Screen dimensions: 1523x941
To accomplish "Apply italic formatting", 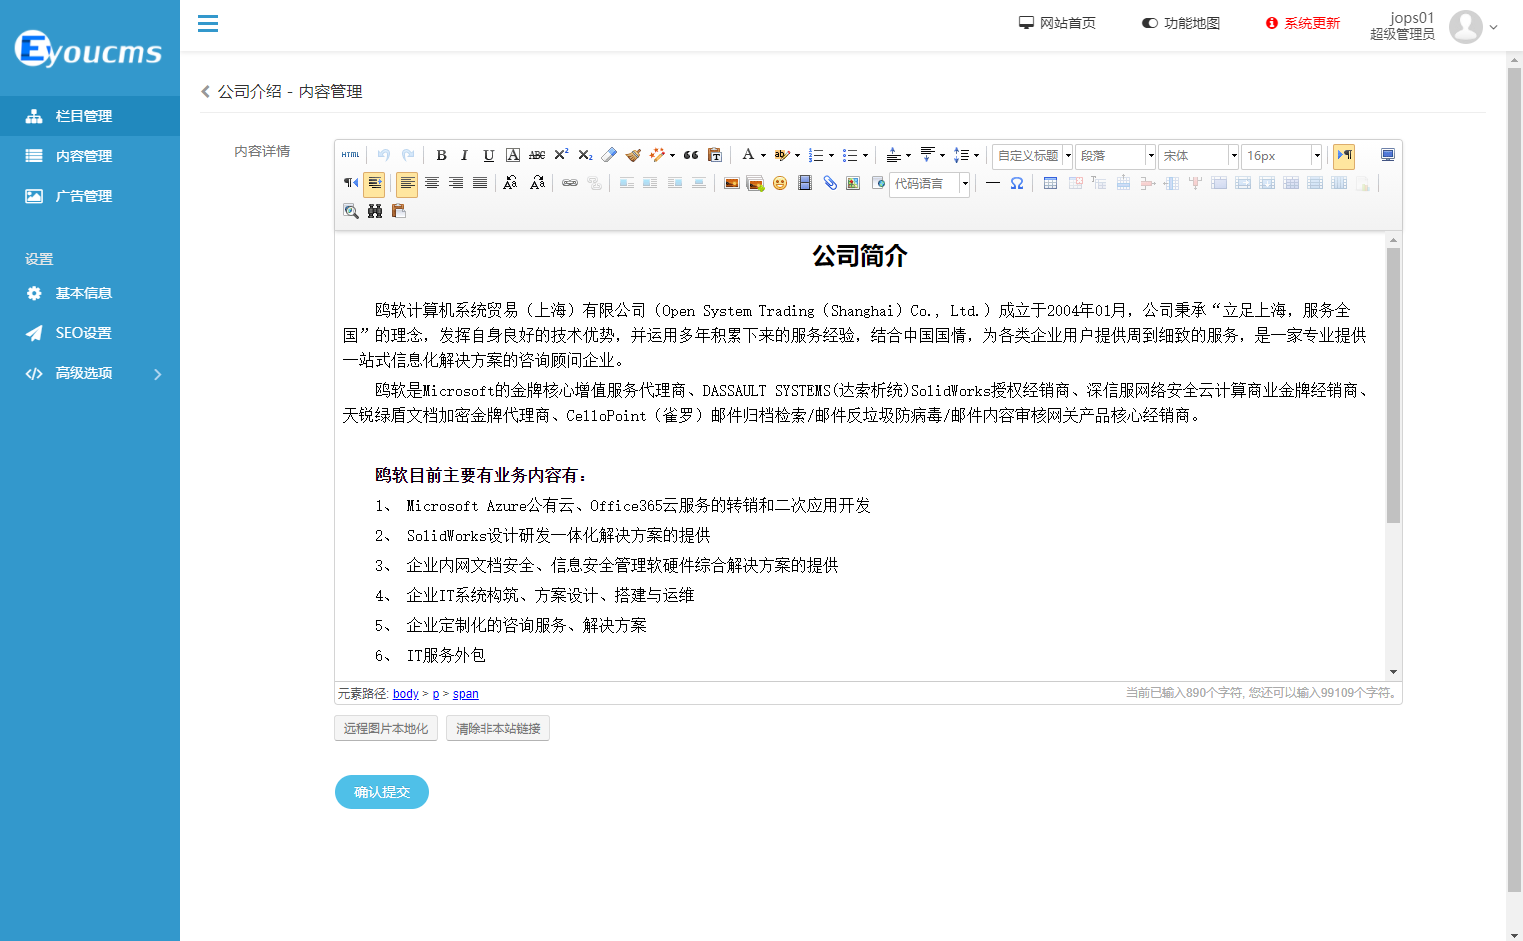I will click(464, 155).
